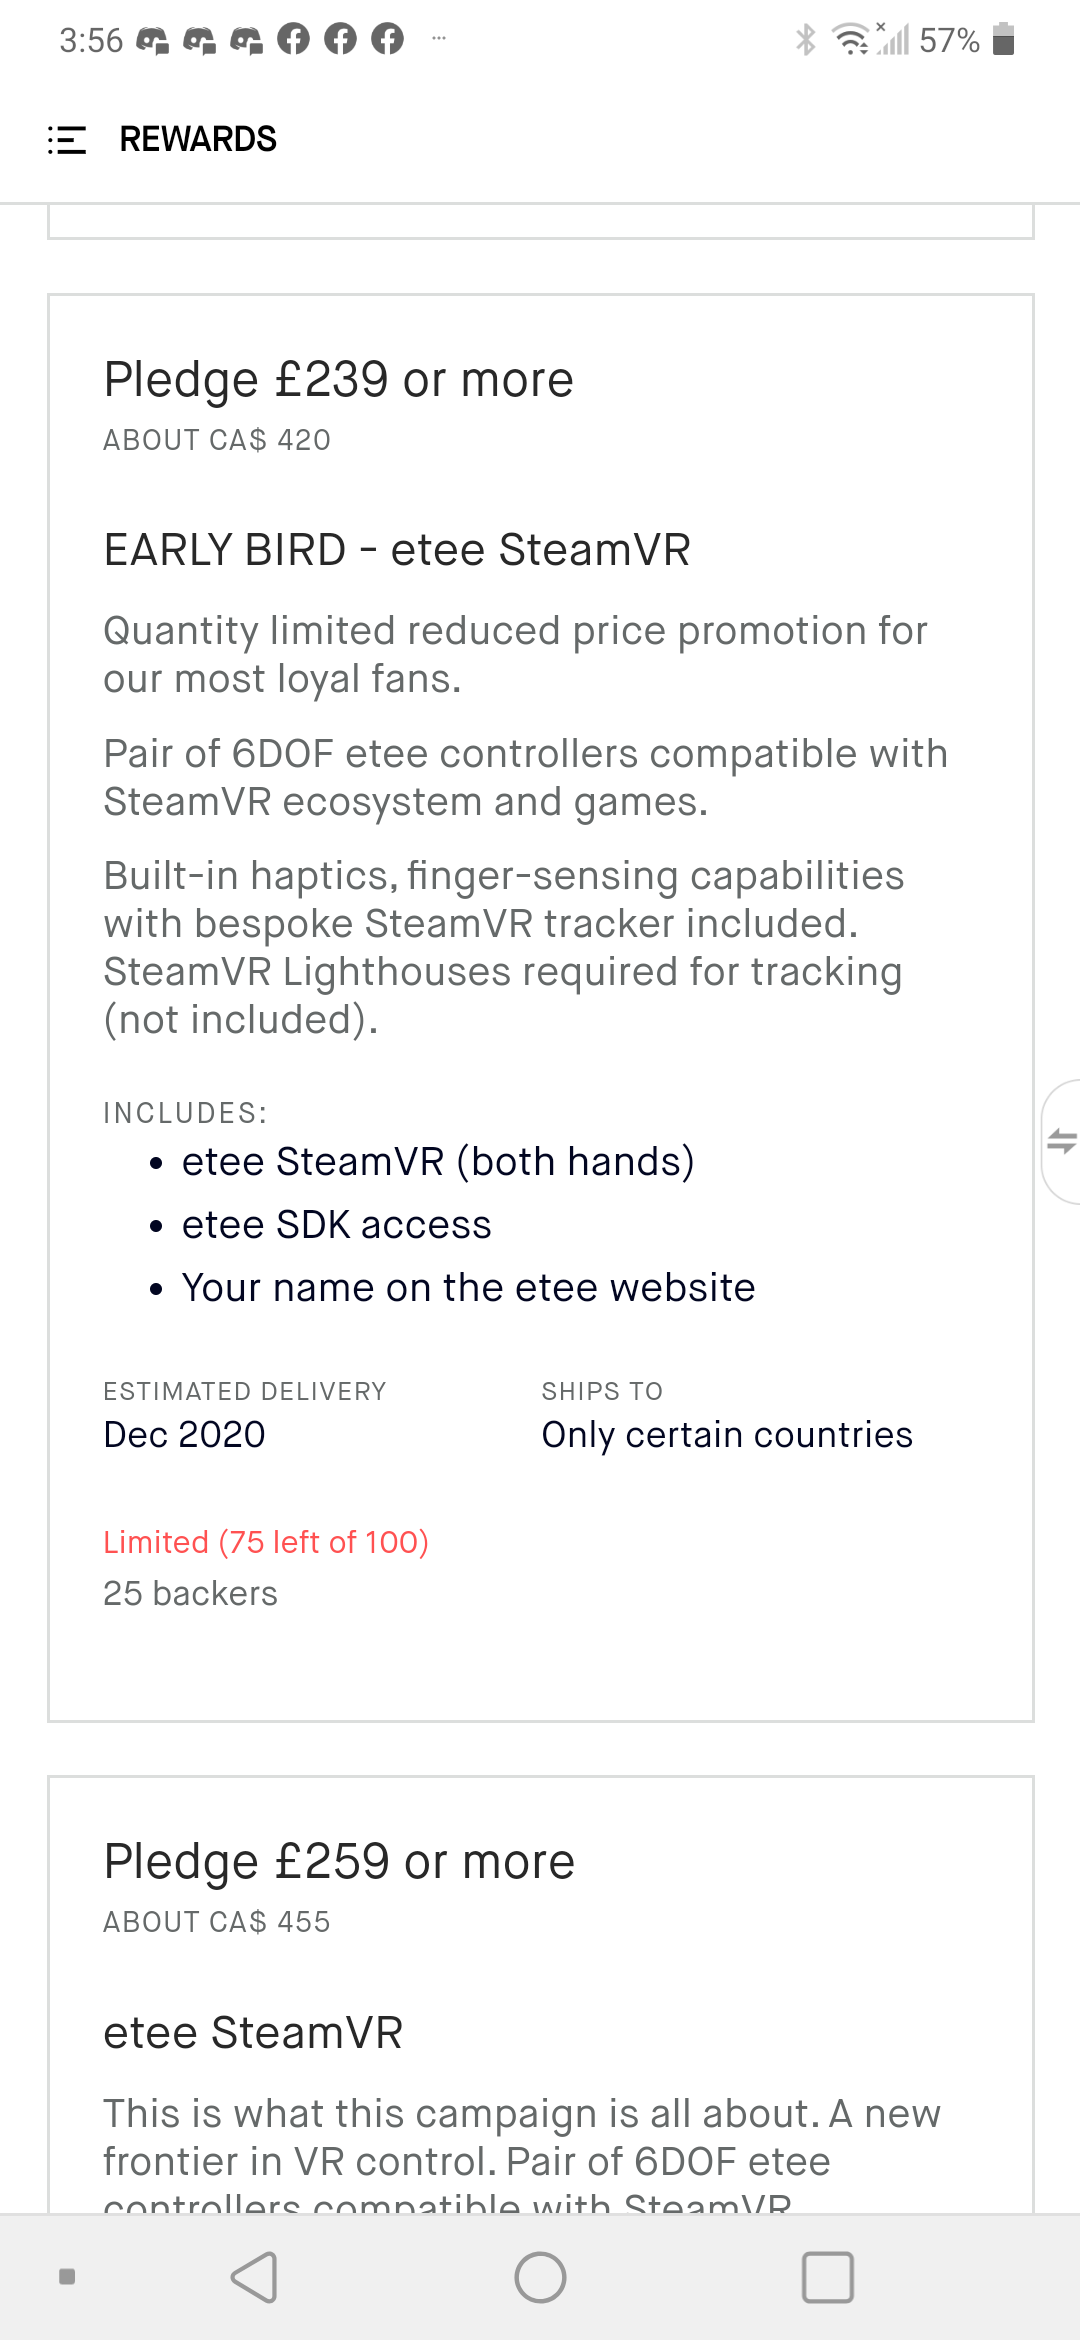This screenshot has height=2340, width=1080.
Task: Tap the small dot in navigation bar
Action: [x=67, y=2277]
